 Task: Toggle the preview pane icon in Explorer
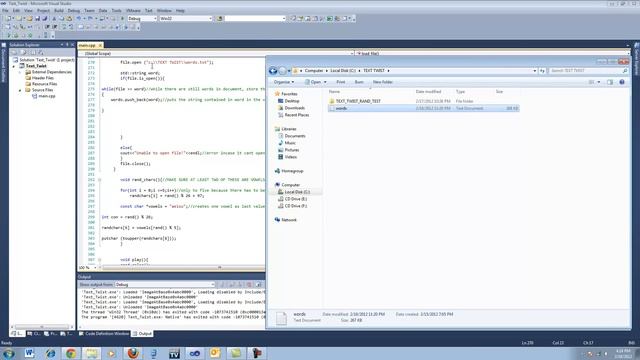[610, 82]
